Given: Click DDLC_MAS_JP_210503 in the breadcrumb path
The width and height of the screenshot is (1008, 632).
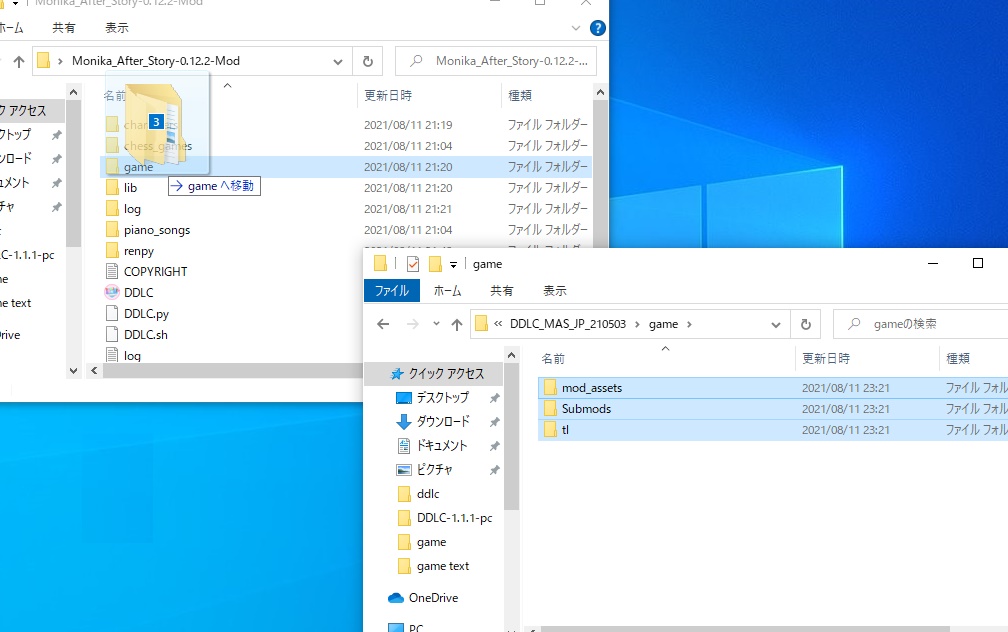Looking at the screenshot, I should [568, 323].
